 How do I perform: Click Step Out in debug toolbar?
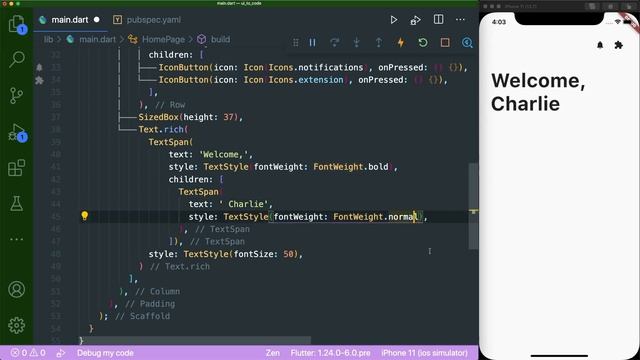coord(379,42)
